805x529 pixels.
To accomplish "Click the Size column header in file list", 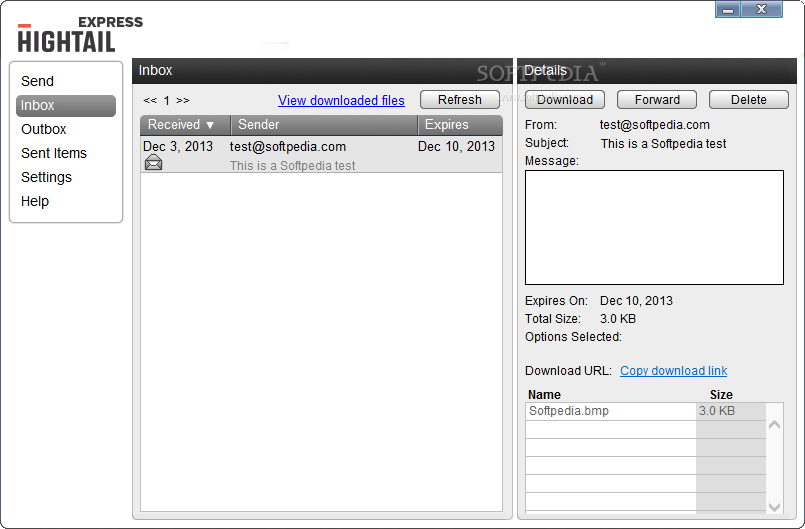I will [721, 394].
